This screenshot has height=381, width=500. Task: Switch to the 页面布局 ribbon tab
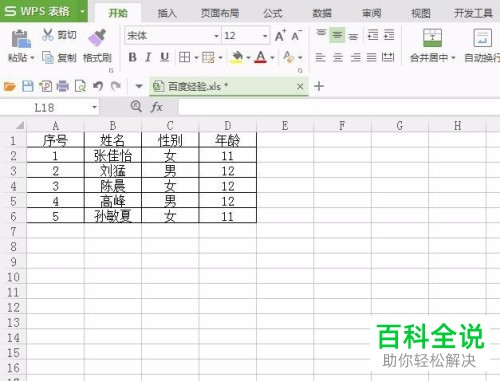click(220, 13)
